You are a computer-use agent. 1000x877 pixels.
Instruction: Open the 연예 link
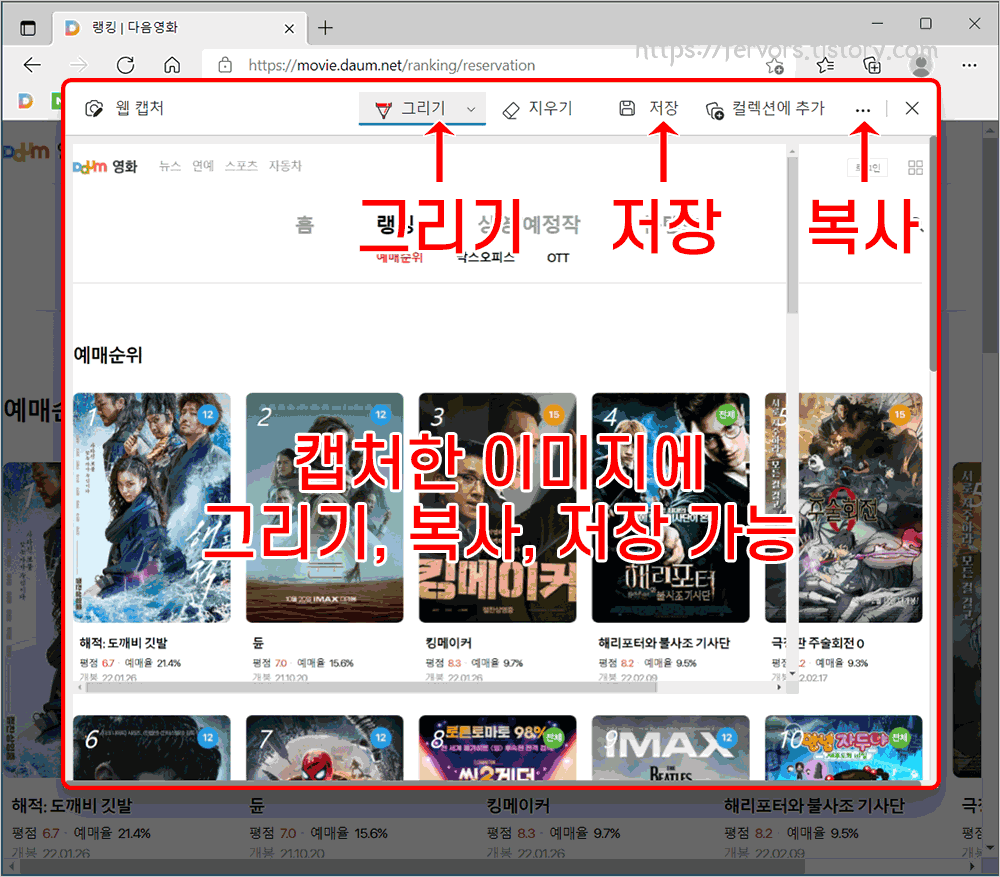tap(203, 166)
